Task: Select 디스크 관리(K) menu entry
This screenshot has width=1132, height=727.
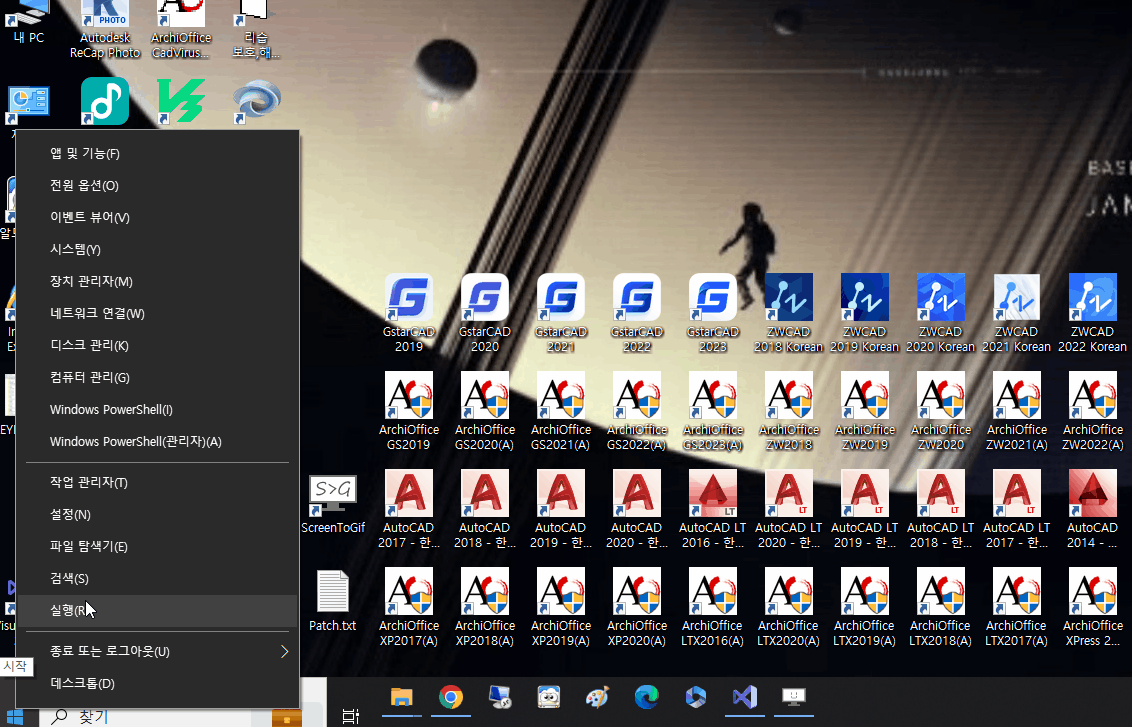Action: tap(157, 345)
